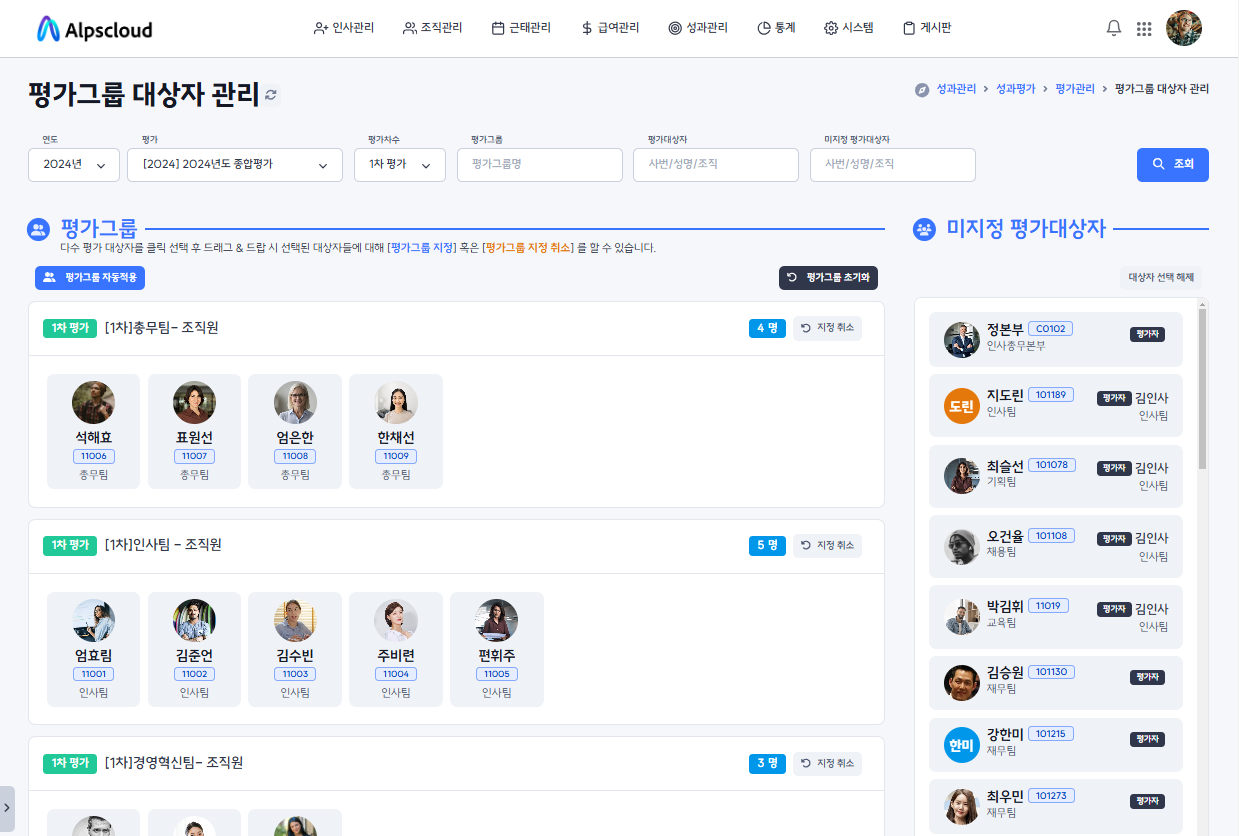The width and height of the screenshot is (1239, 836).
Task: Select 석해효 employee card photo
Action: point(93,402)
